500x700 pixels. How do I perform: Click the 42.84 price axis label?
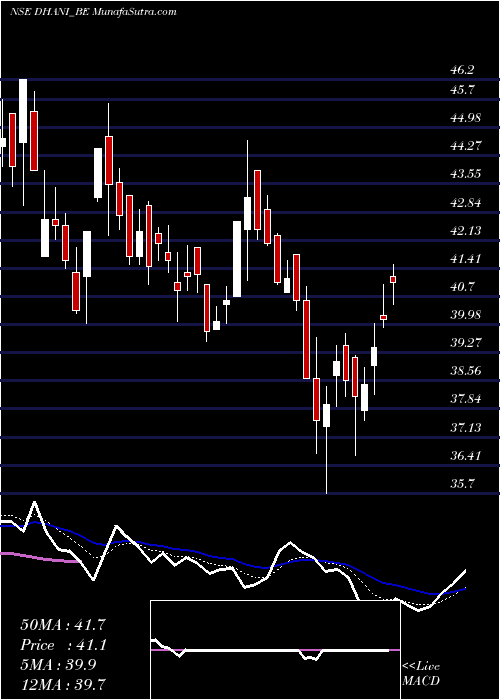465,202
